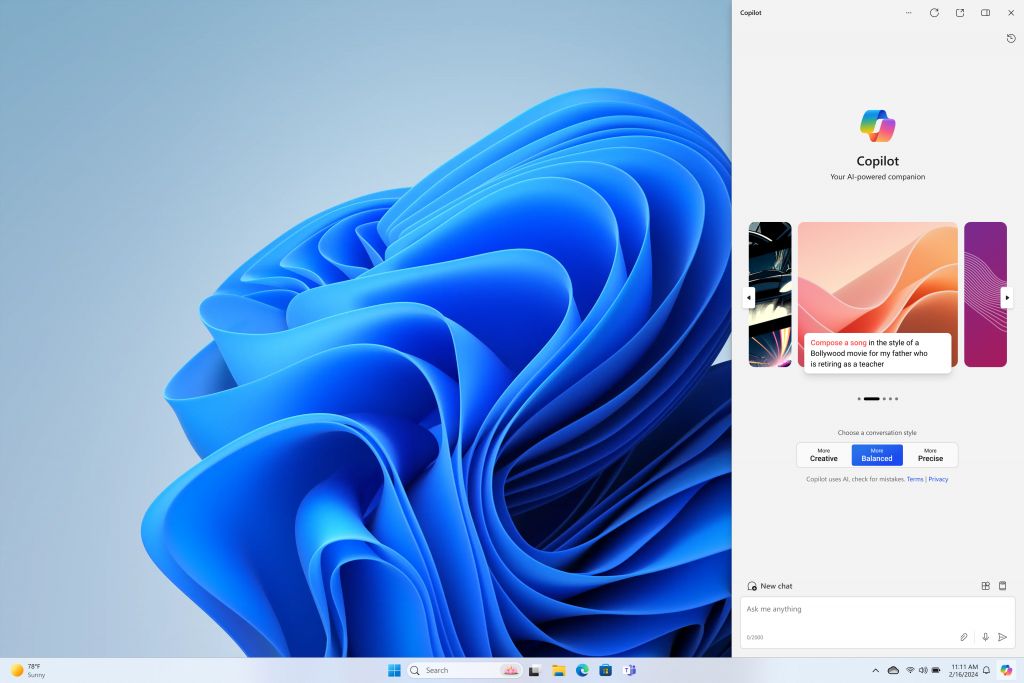Image resolution: width=1024 pixels, height=683 pixels.
Task: Keep the More Balanced style selected
Action: pos(877,455)
